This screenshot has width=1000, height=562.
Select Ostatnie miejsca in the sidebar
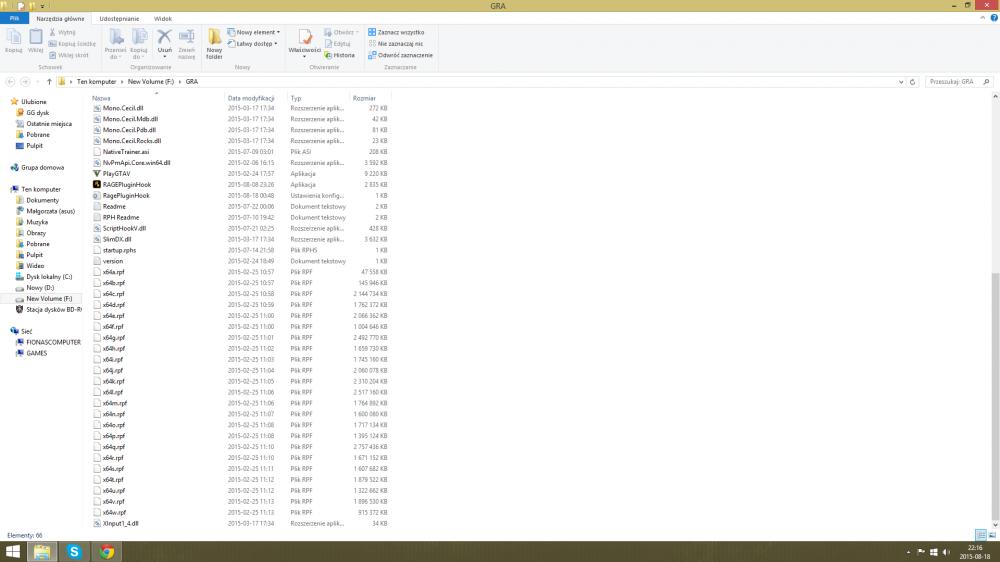click(48, 124)
